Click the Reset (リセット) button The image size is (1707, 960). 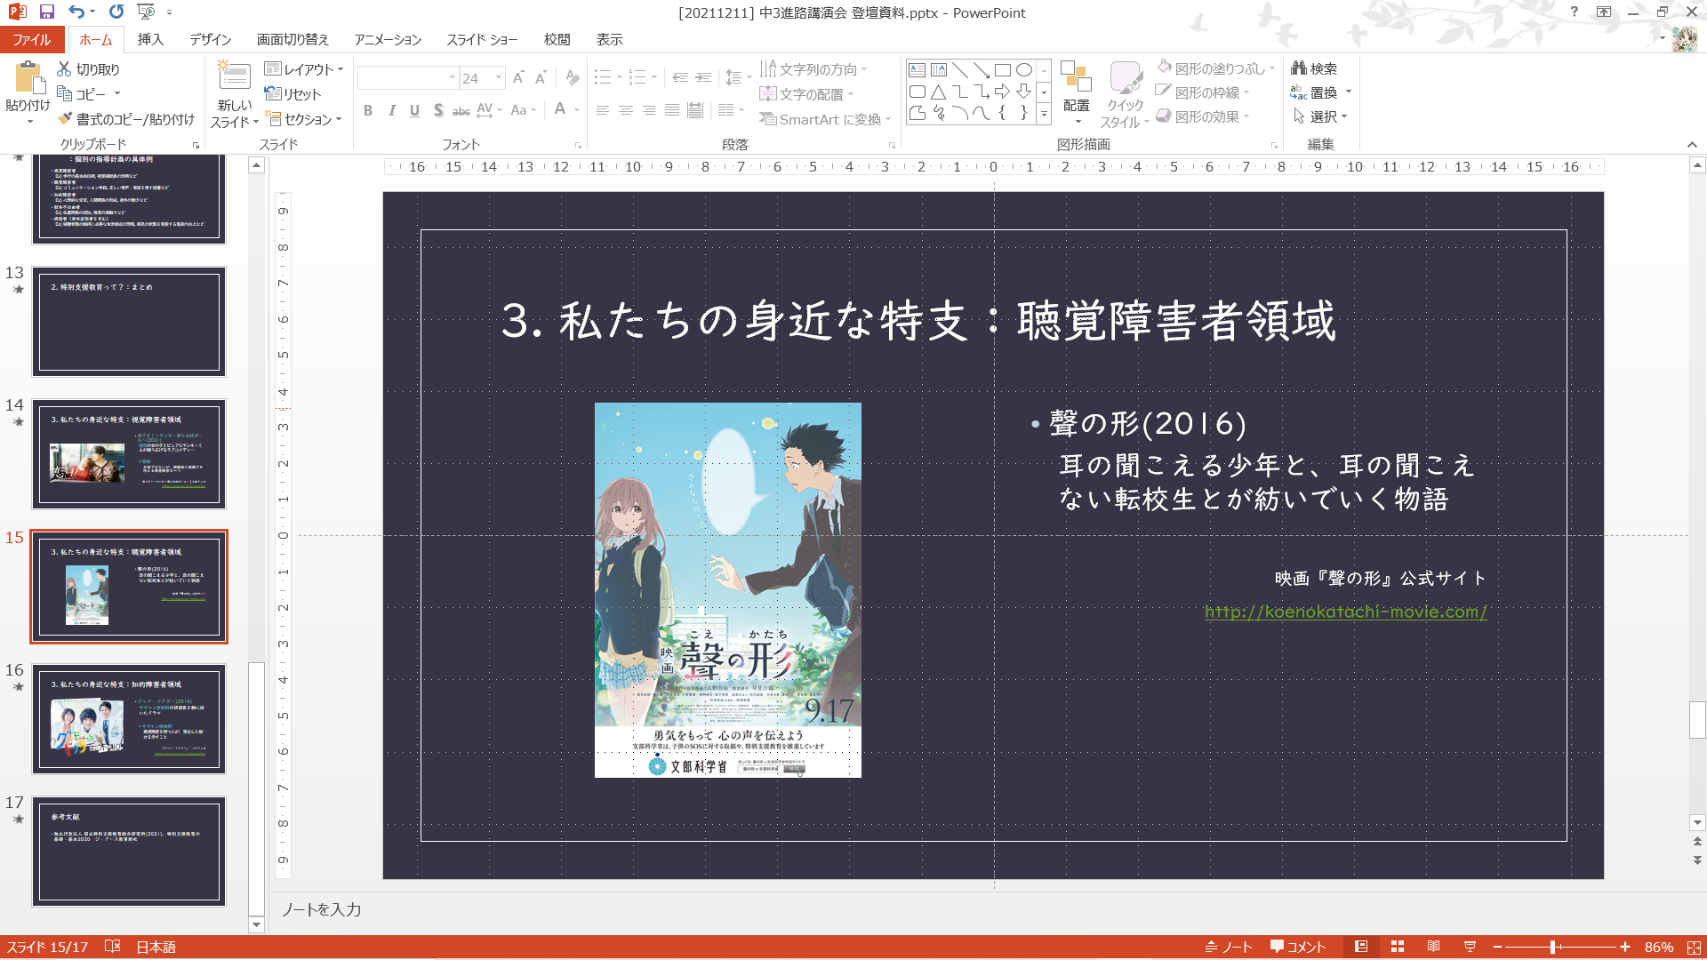tap(293, 94)
